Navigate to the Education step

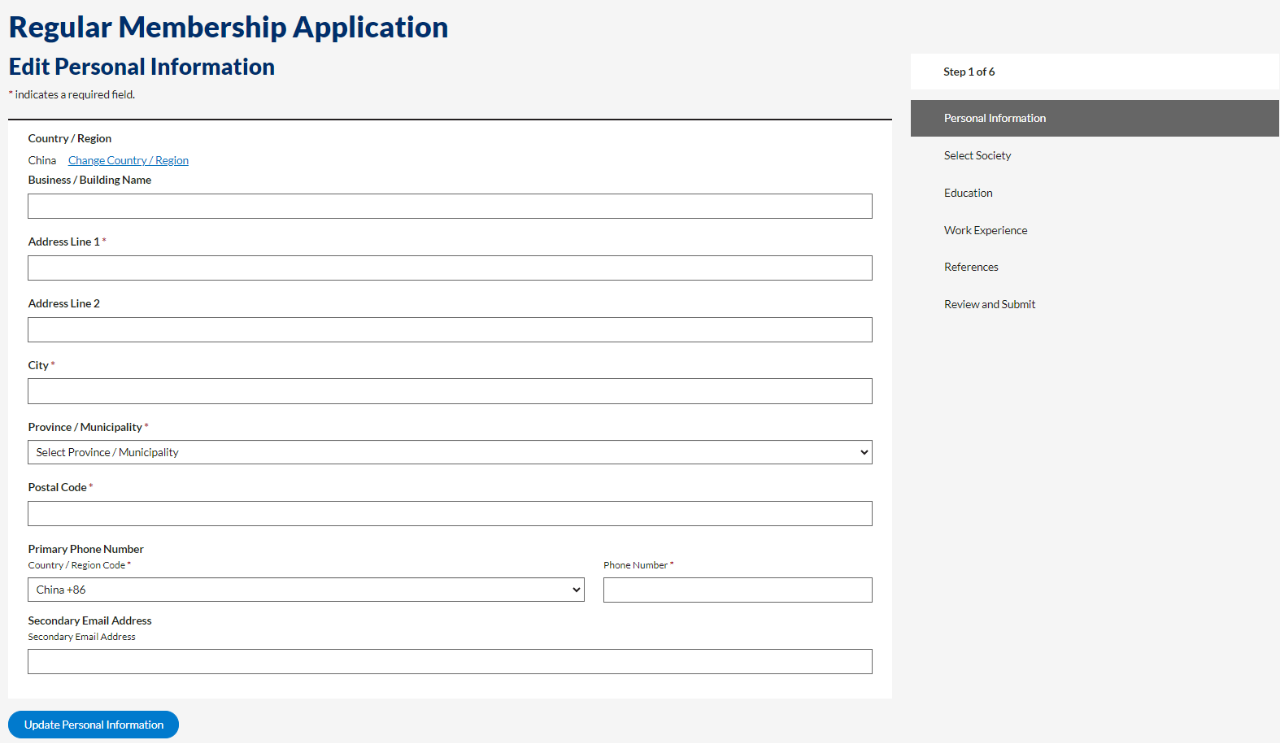point(968,193)
